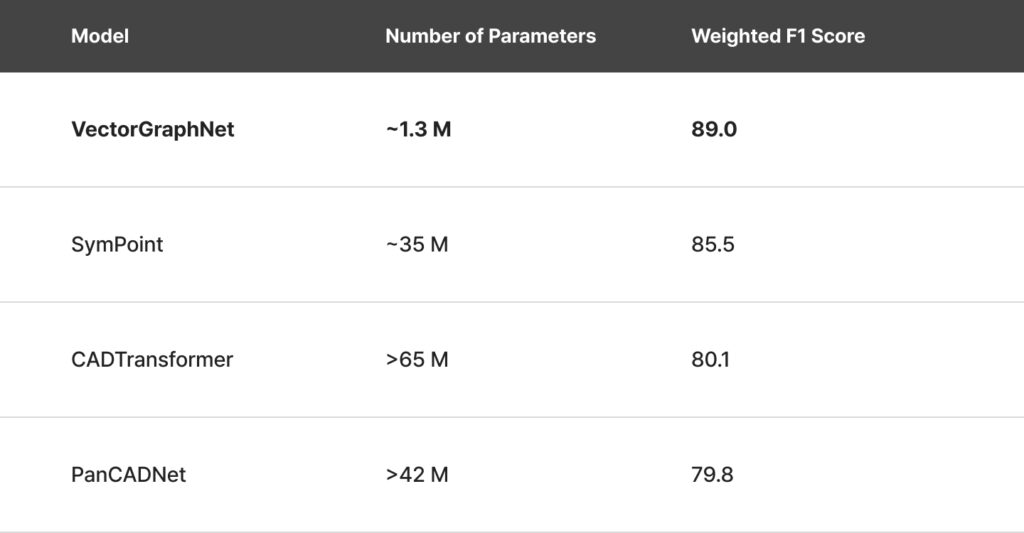1024x533 pixels.
Task: Click the ~1.3 M parameters value
Action: point(418,129)
